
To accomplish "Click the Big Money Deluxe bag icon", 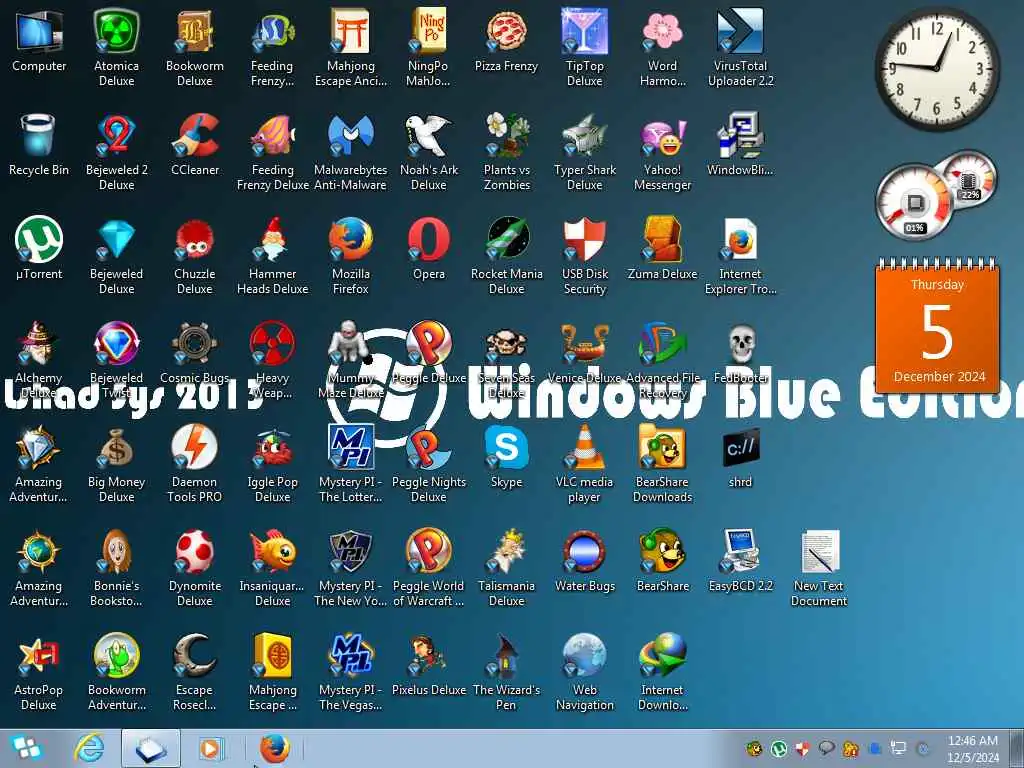I will 116,447.
